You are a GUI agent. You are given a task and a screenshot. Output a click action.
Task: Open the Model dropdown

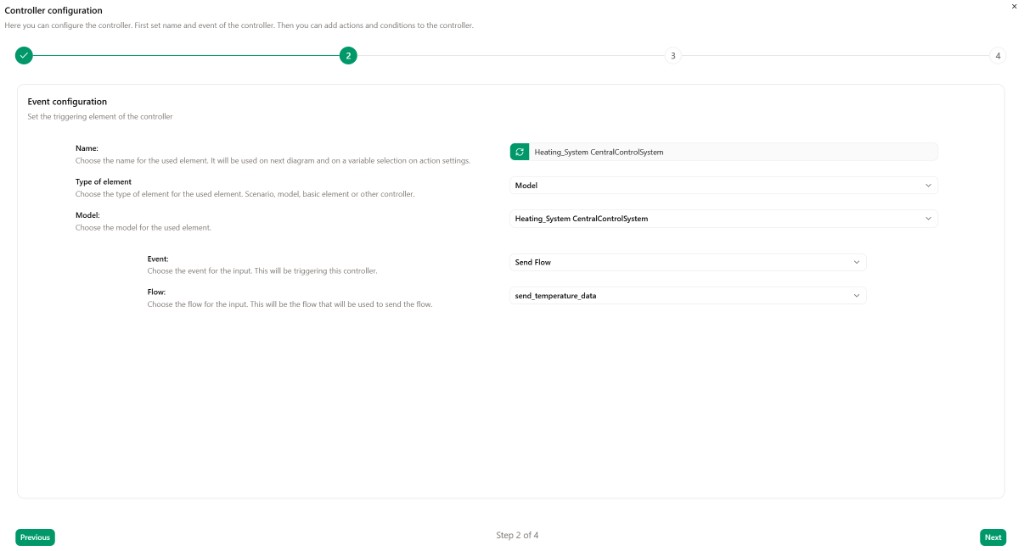tap(724, 219)
